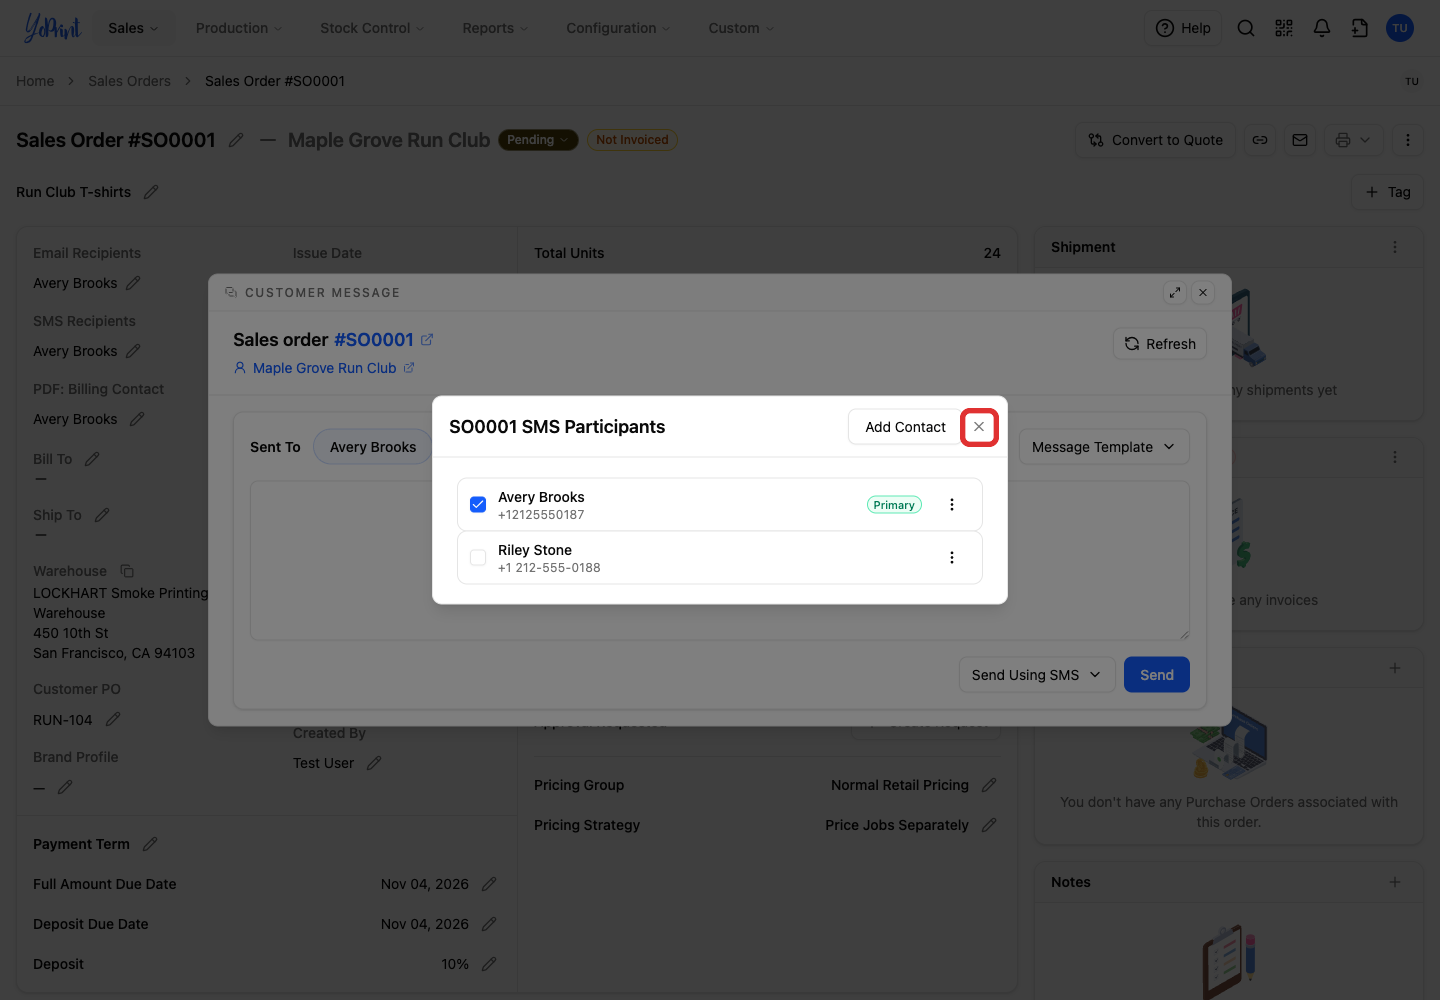
Task: Edit the sales order number pencil icon
Action: pyautogui.click(x=236, y=140)
